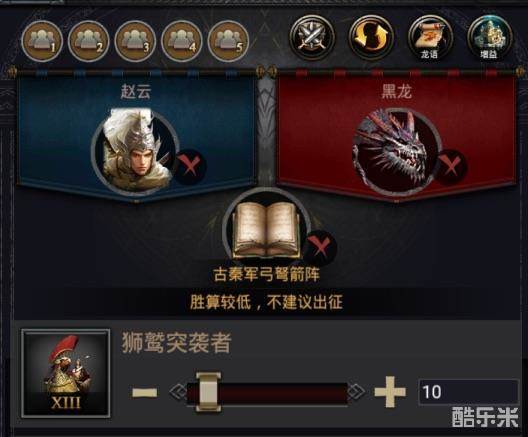Open the 龙语 scroll icon

coord(430,38)
